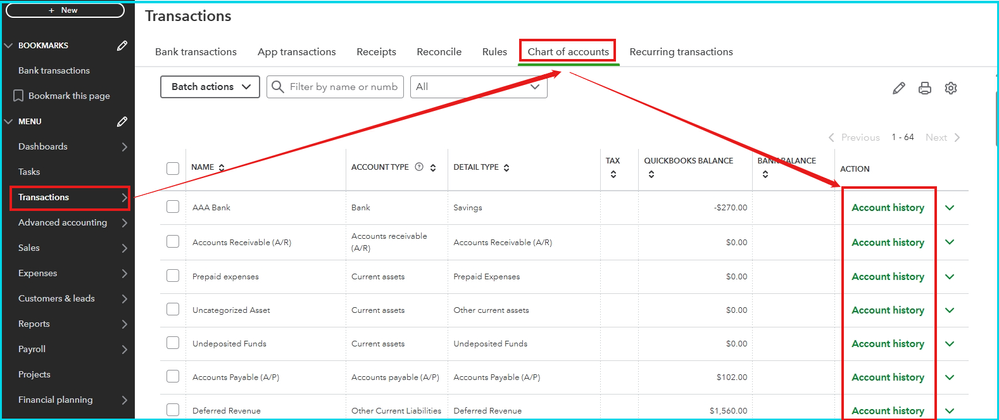Click the search magnifier in the filter box

pyautogui.click(x=277, y=87)
